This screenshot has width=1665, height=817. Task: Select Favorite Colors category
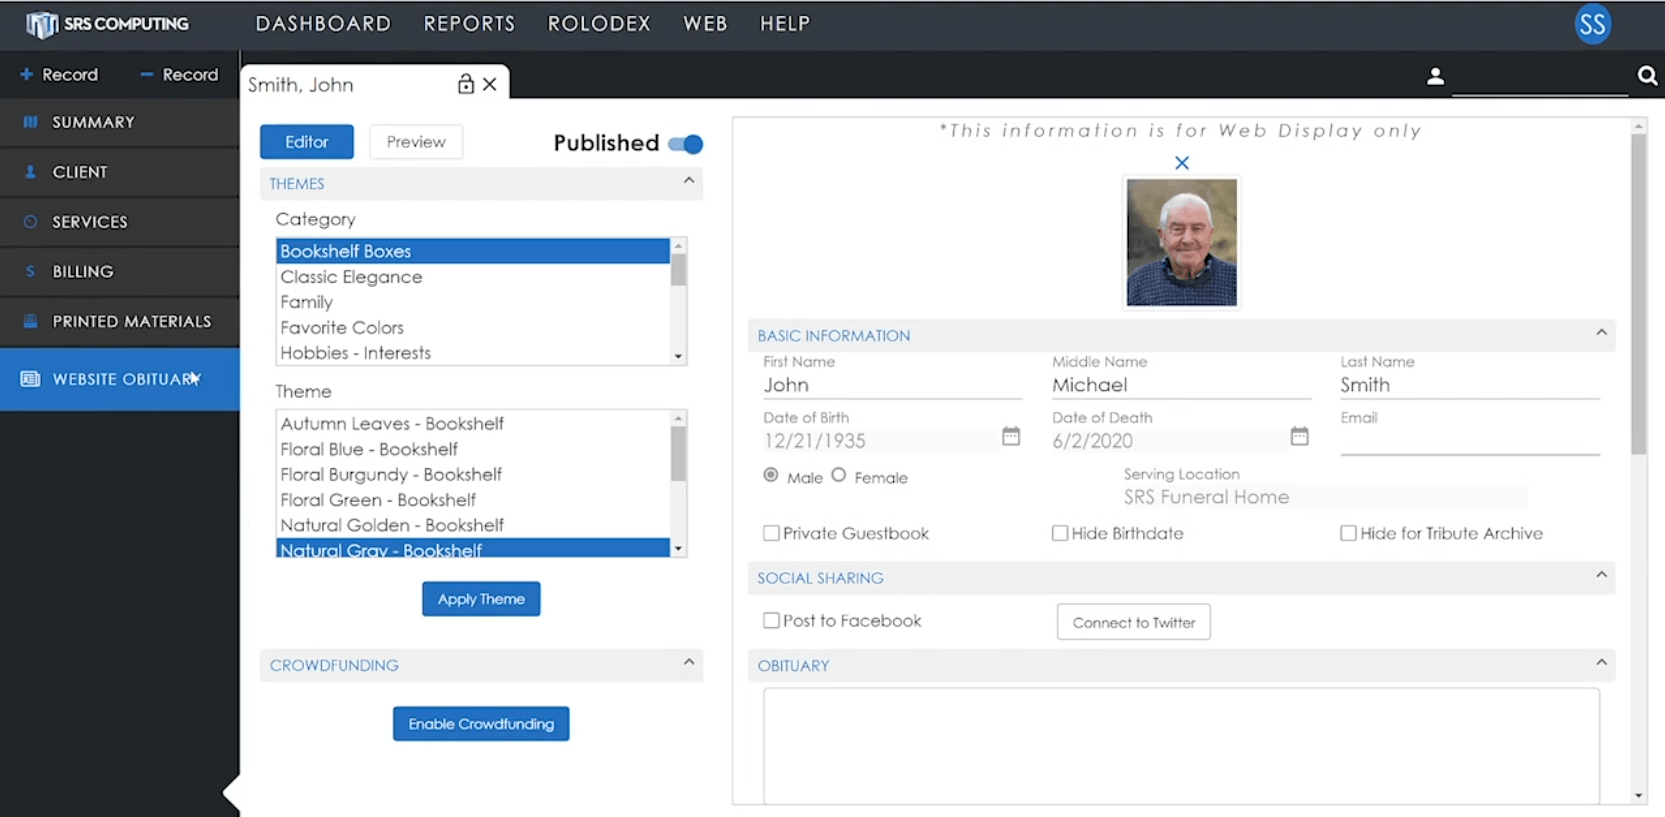(x=473, y=328)
